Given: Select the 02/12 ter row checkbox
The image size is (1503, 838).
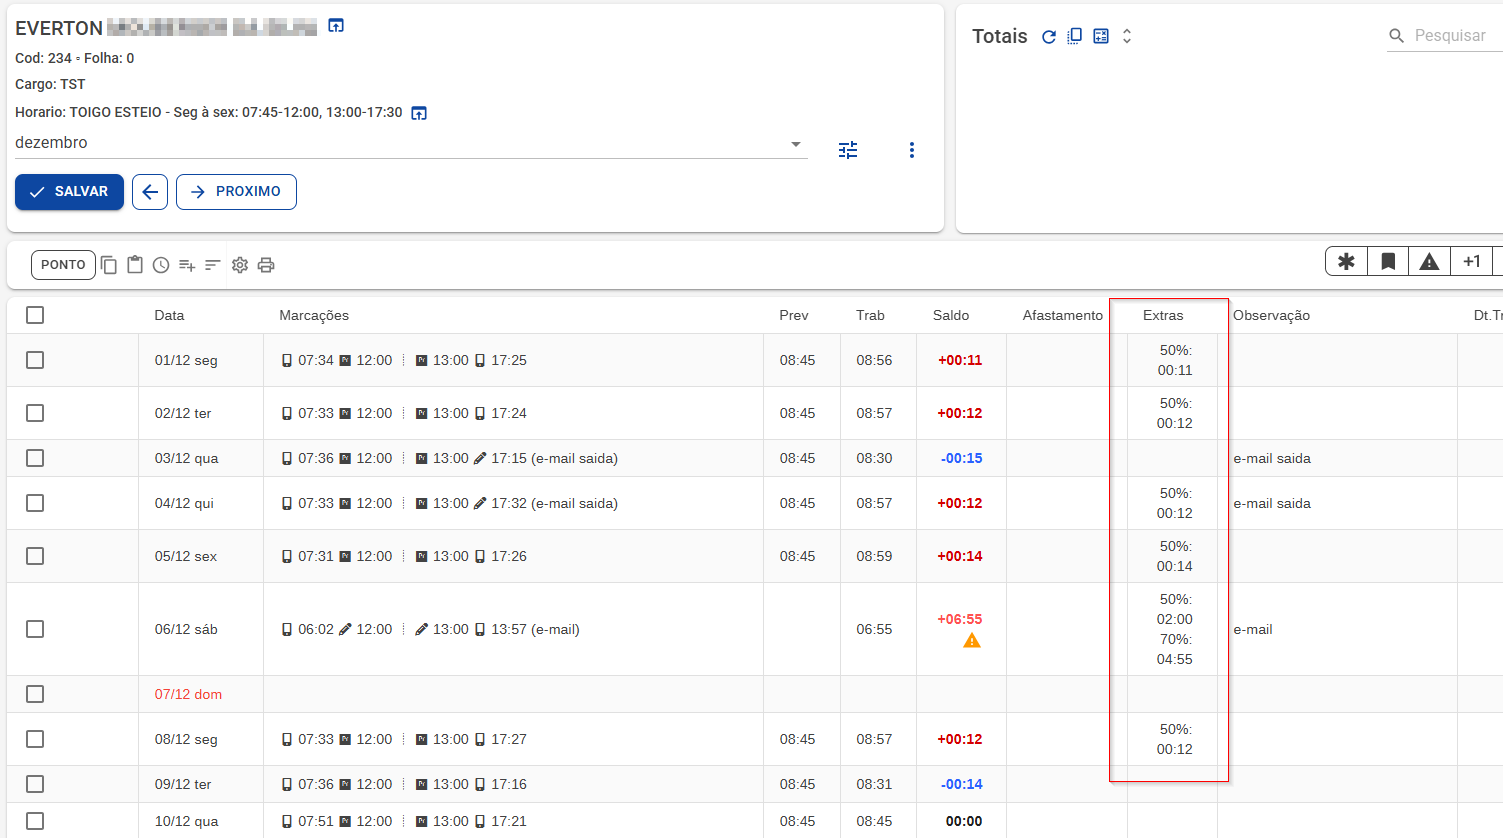Looking at the screenshot, I should coord(35,413).
